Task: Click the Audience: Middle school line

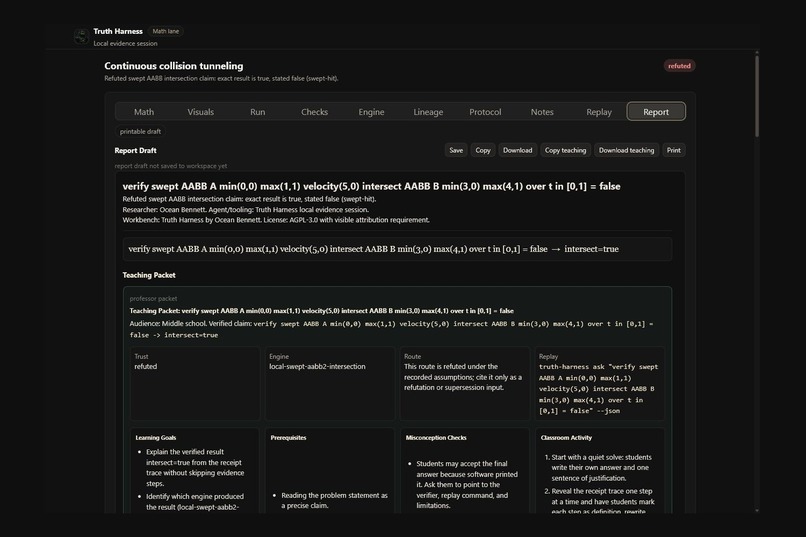Action: [x=391, y=329]
